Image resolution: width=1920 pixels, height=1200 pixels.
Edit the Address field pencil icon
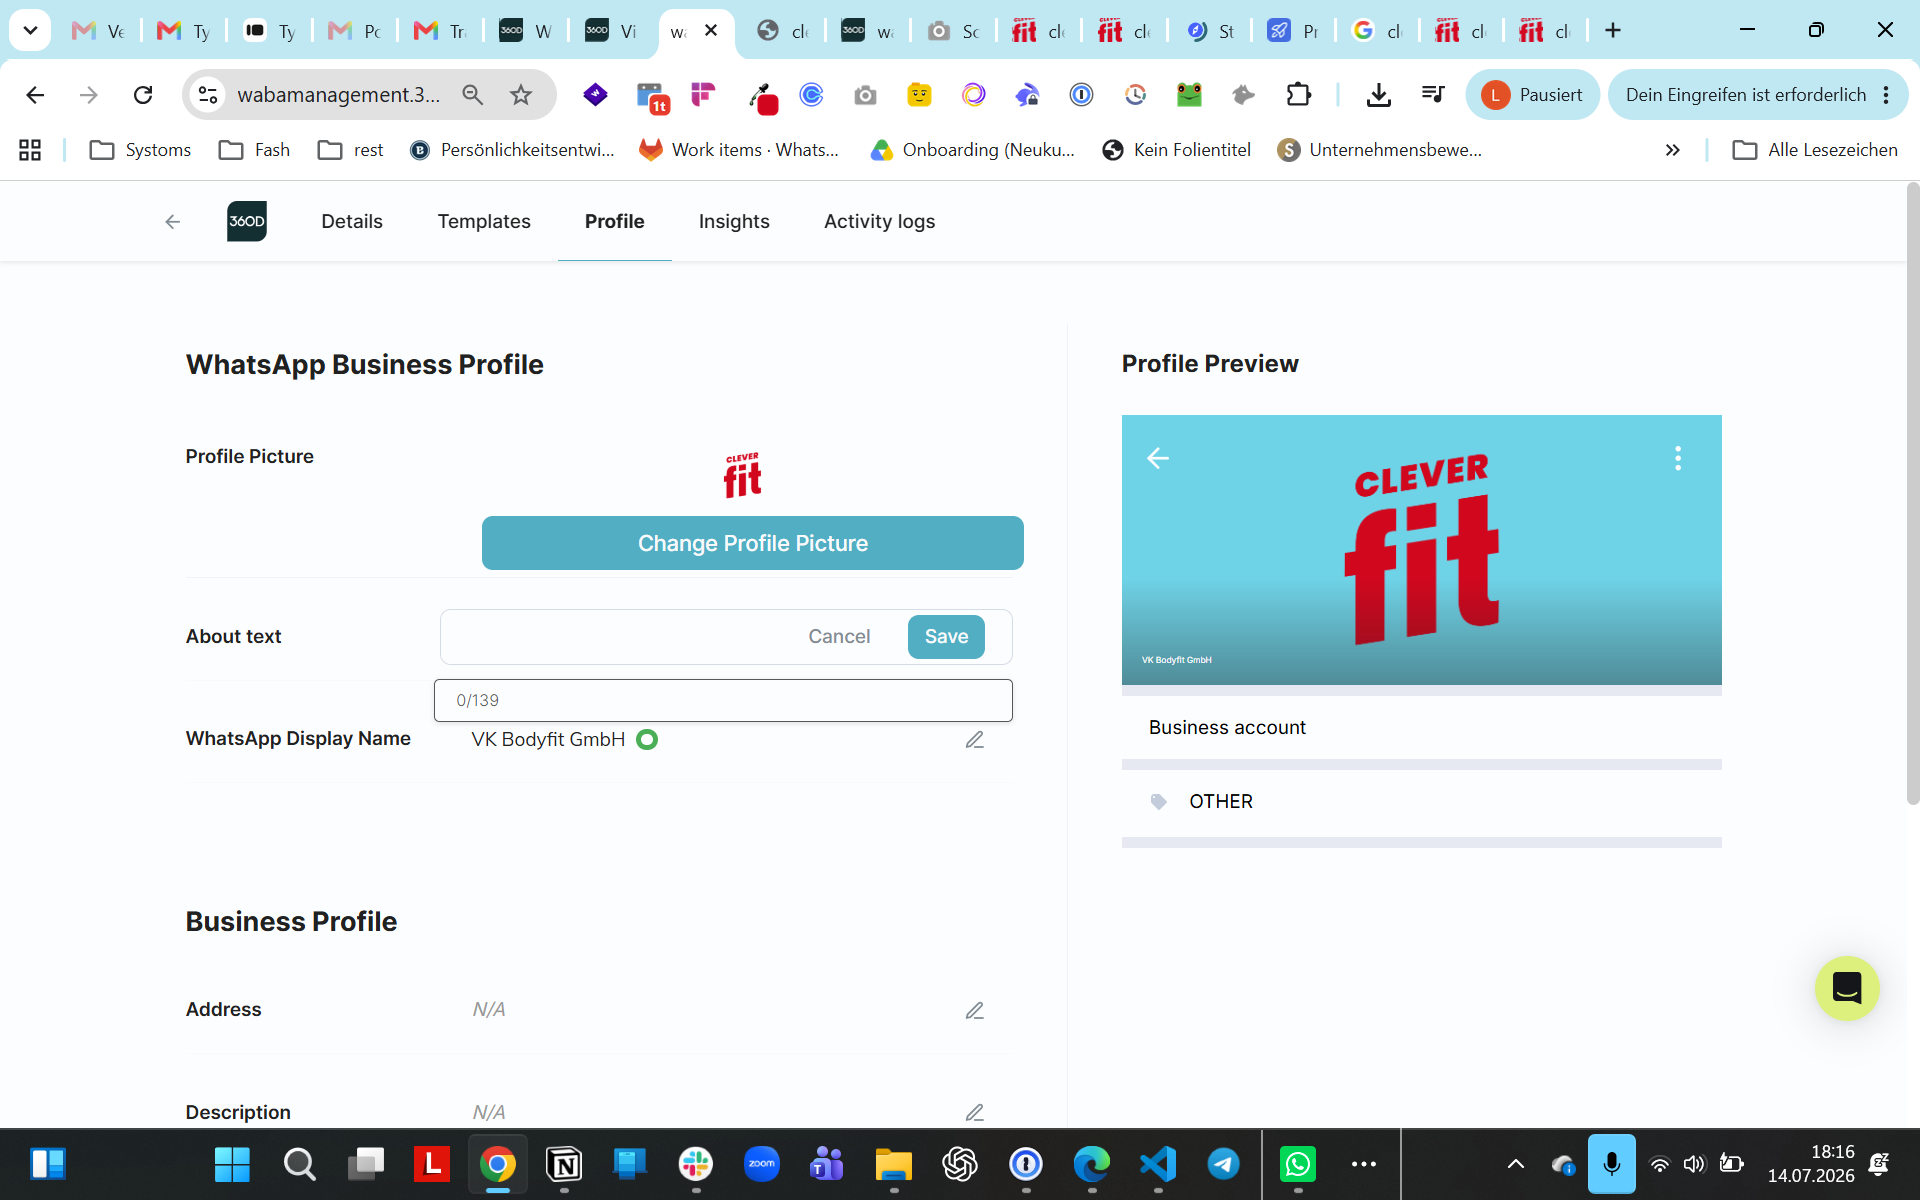[975, 1011]
